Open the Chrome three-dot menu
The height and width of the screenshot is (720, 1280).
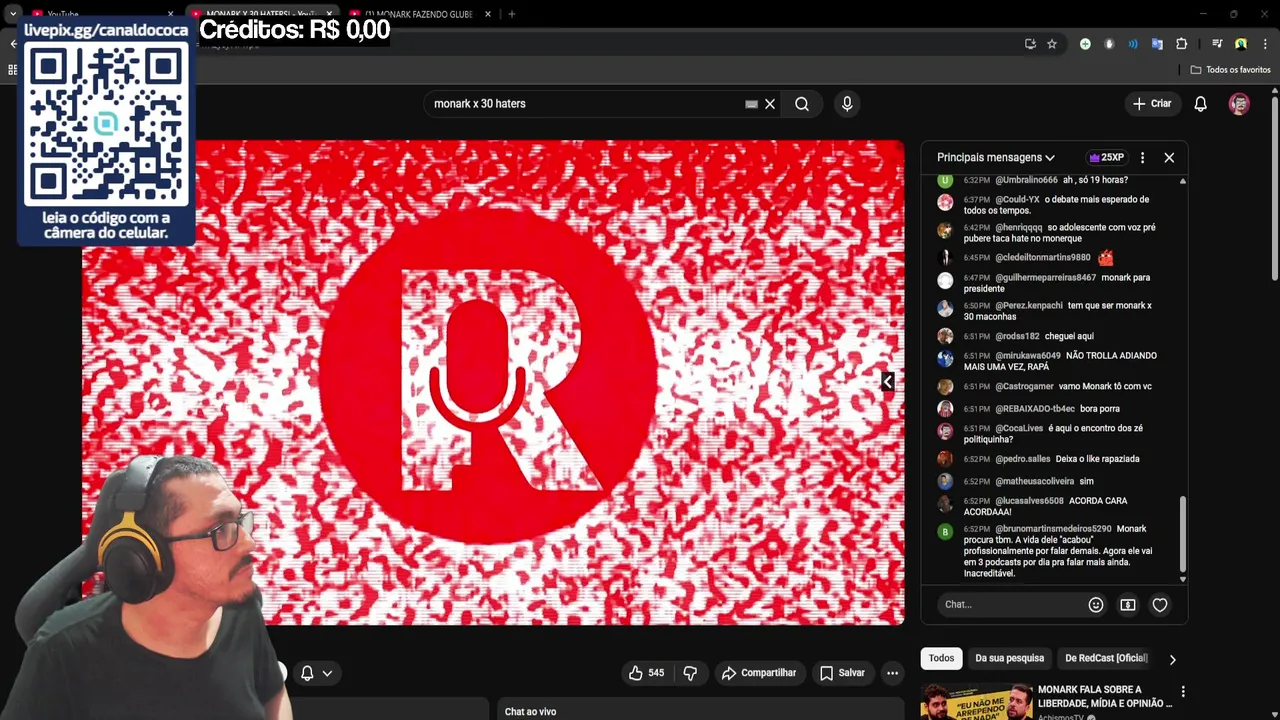tap(1265, 44)
